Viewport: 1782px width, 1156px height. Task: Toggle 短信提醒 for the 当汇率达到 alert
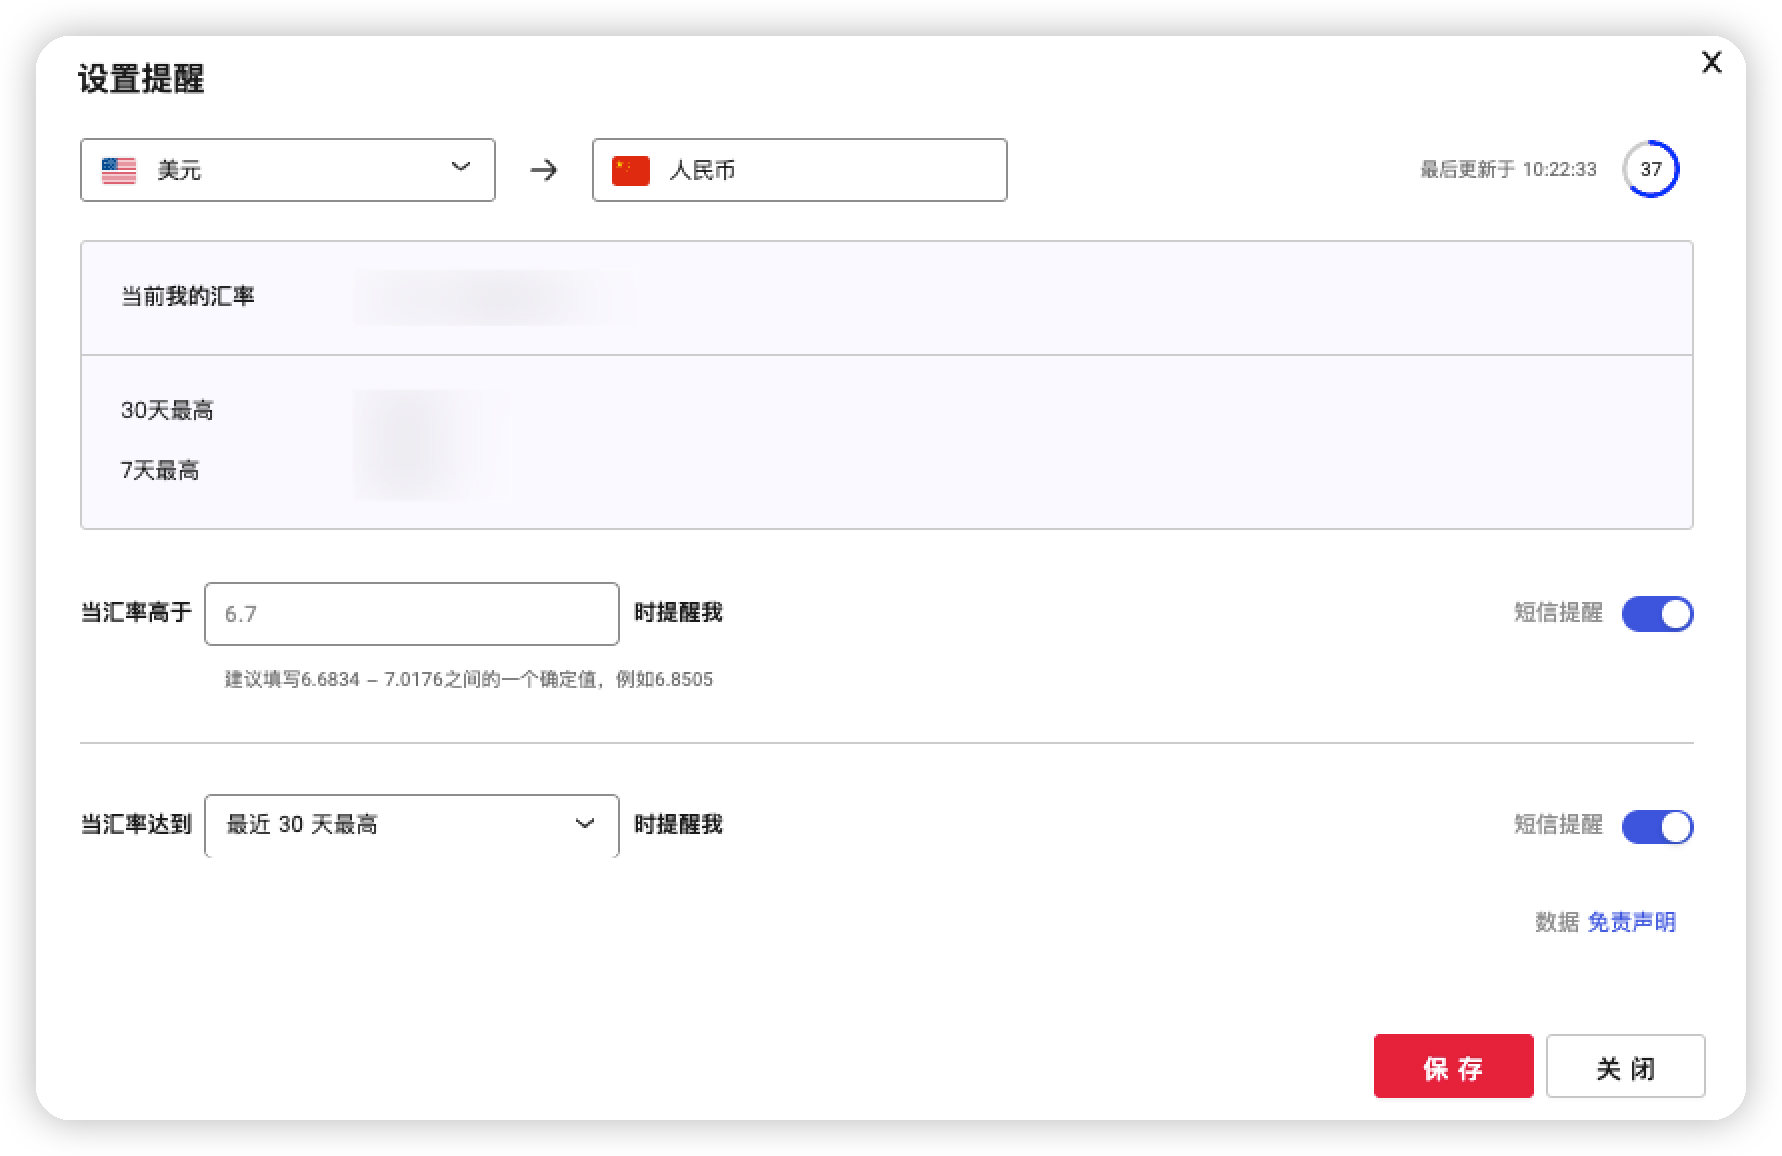(1656, 826)
